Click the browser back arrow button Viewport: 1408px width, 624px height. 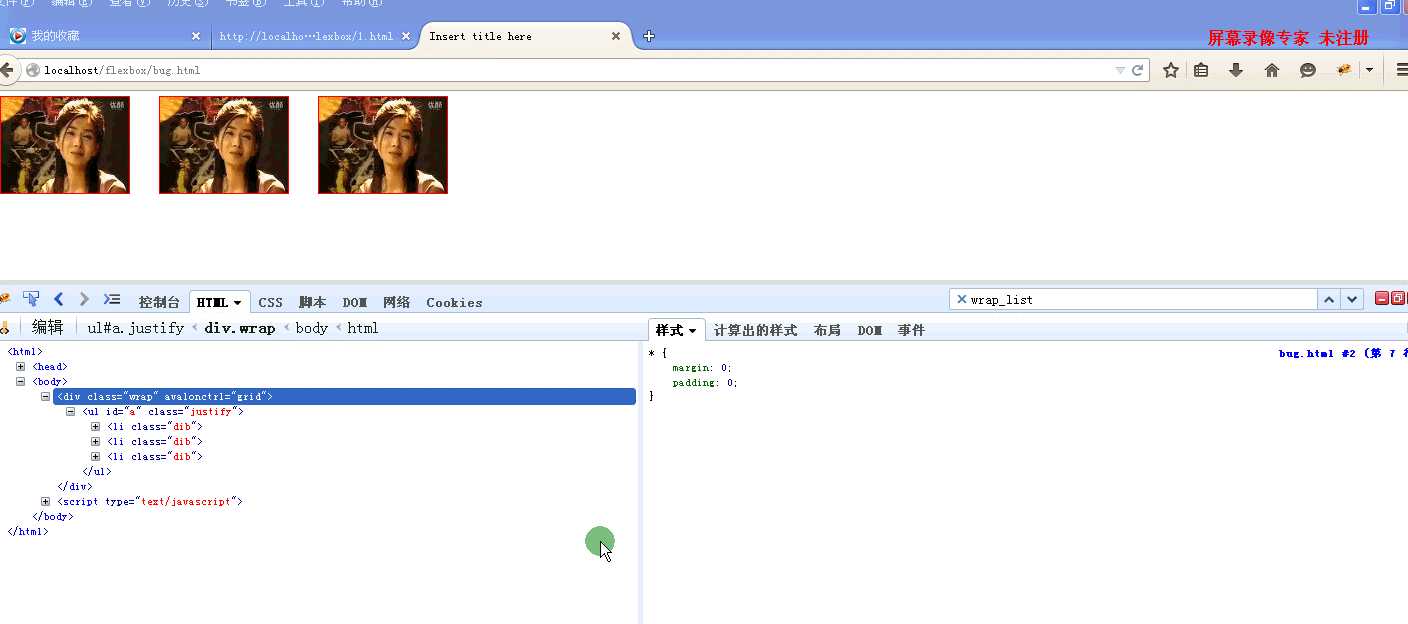[6, 70]
